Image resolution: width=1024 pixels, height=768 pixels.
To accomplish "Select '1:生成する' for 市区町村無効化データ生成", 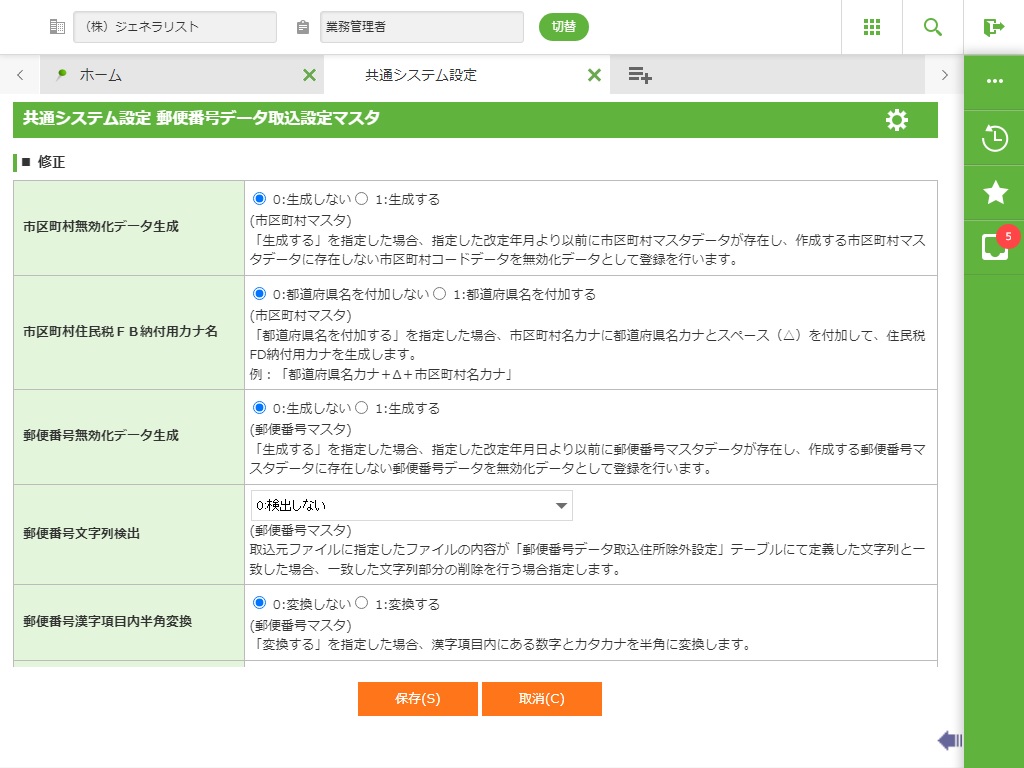I will (x=362, y=199).
